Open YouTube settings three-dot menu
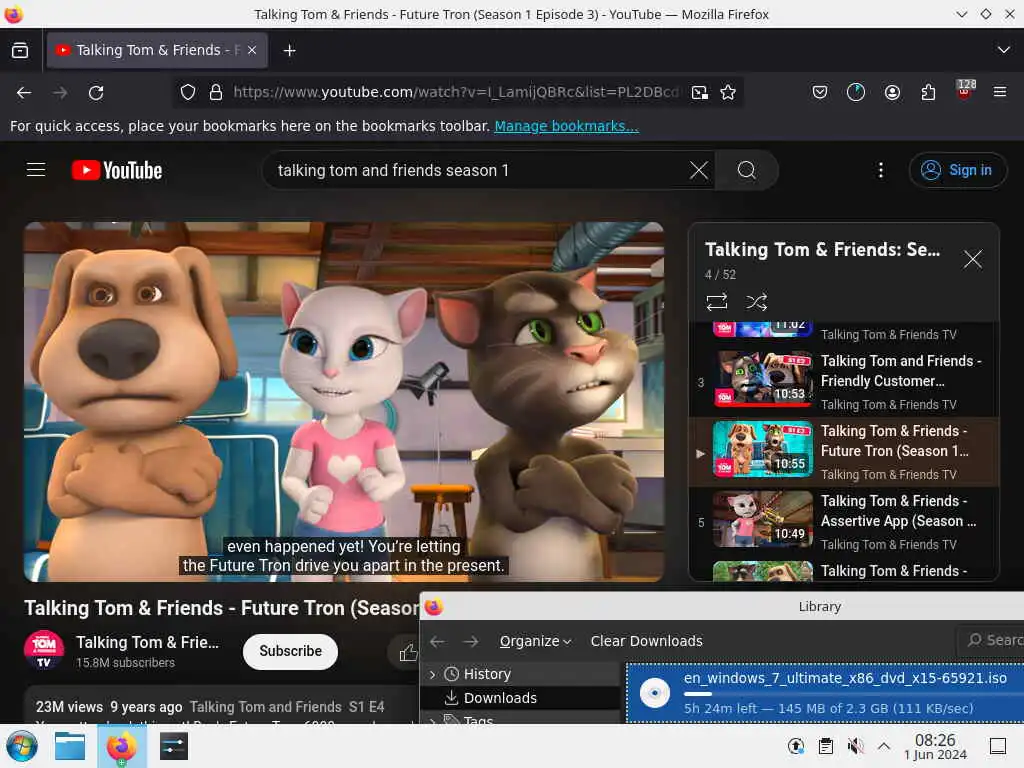 (880, 170)
